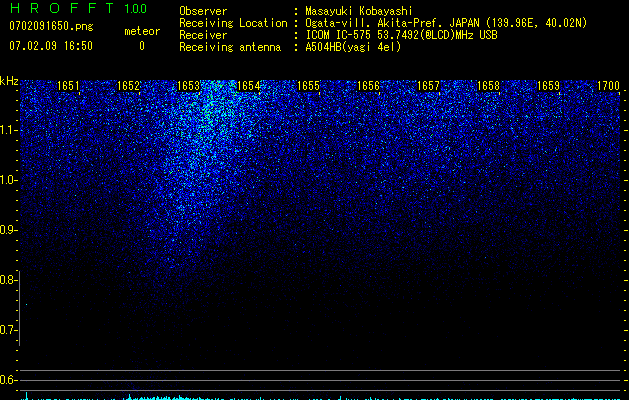The image size is (629, 400).
Task: Click the 1652 time marker
Action: (x=128, y=86)
